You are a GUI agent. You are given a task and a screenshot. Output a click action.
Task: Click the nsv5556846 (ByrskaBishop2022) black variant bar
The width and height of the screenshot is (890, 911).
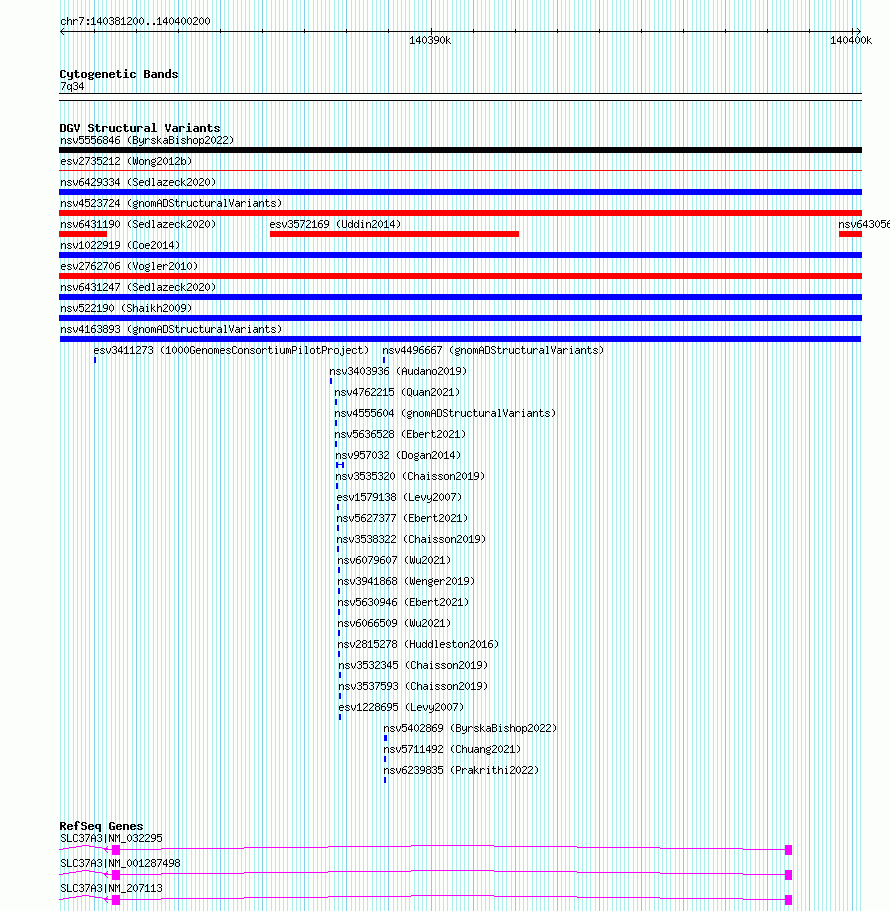[x=460, y=150]
